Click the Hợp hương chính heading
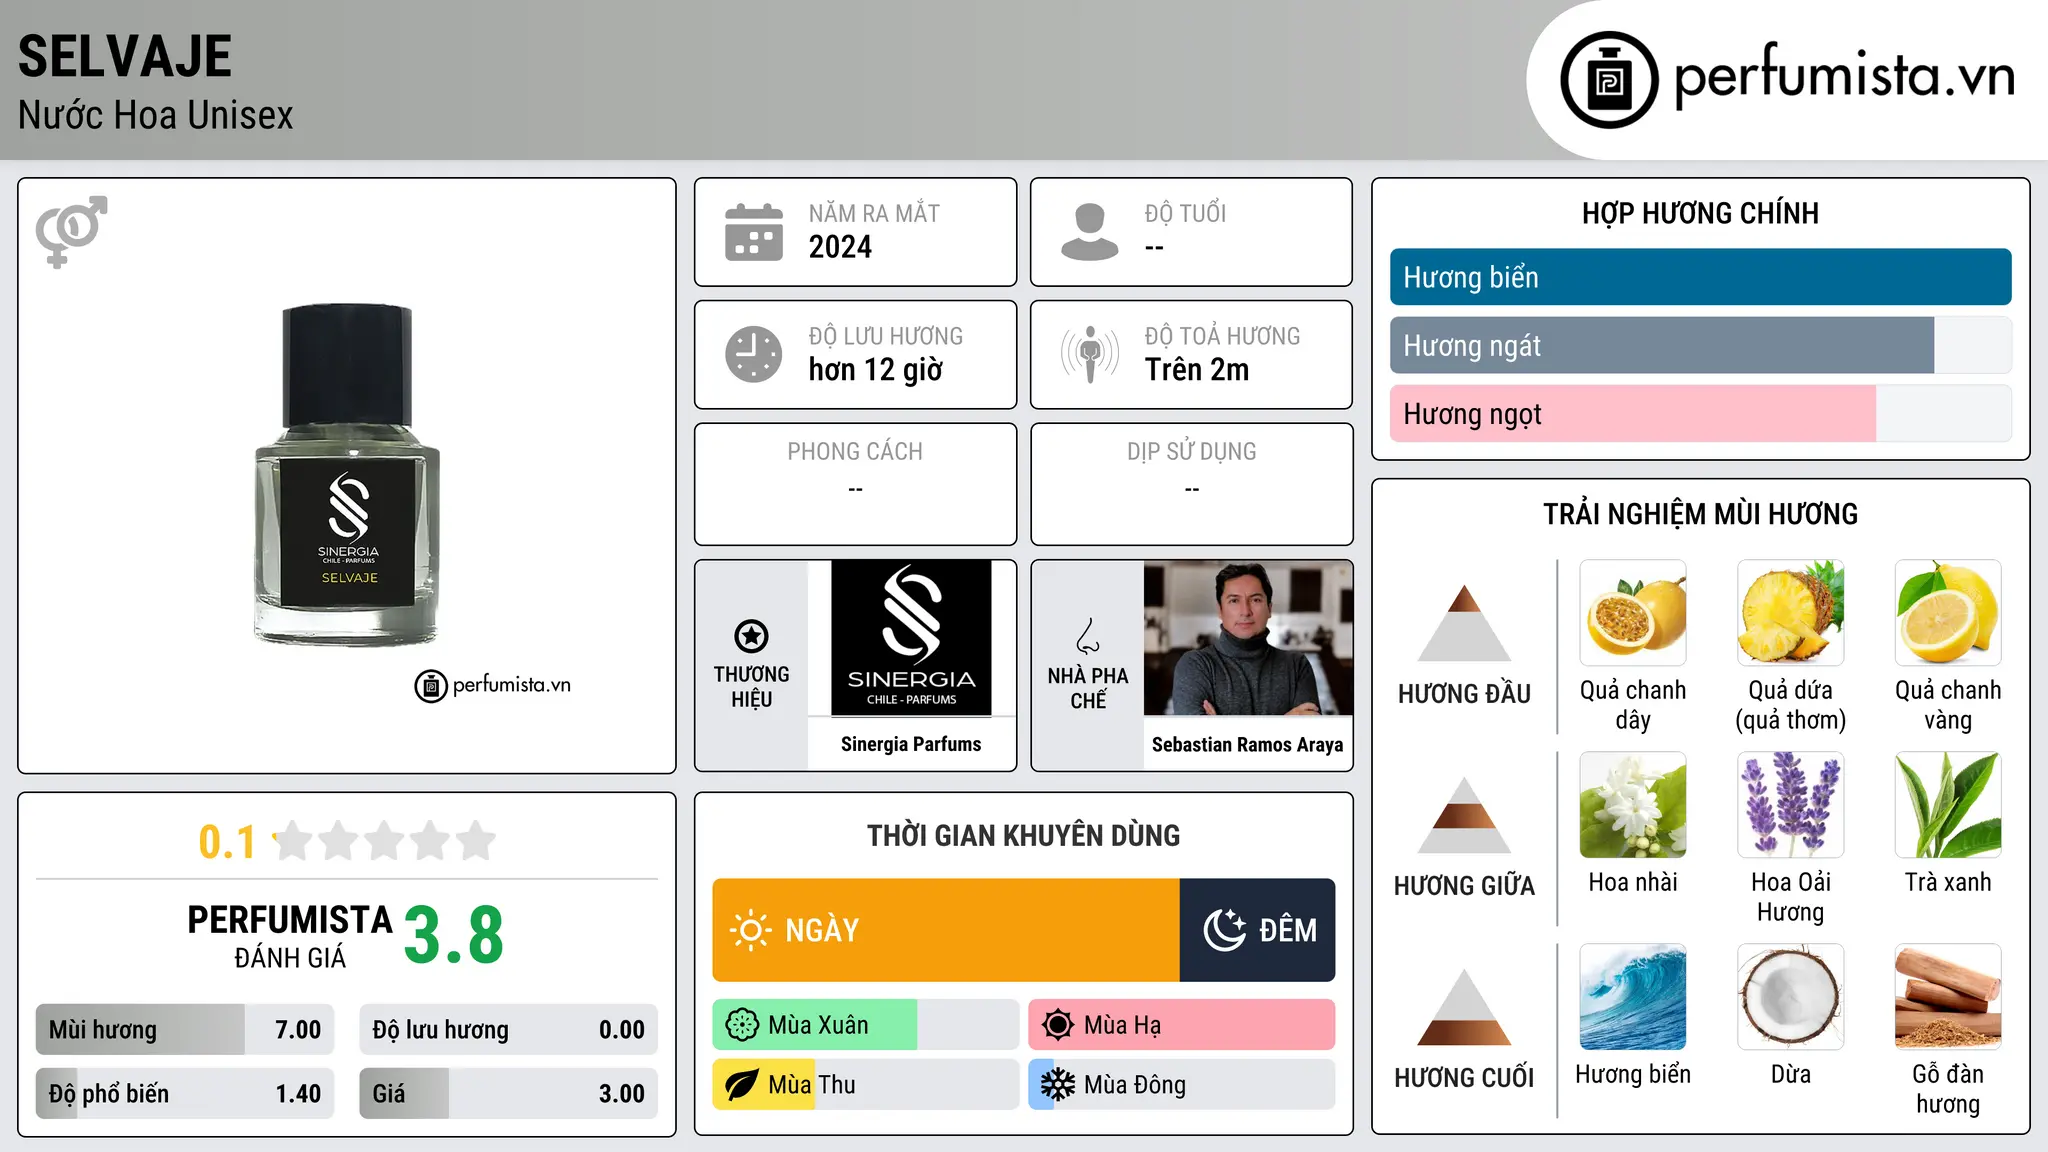This screenshot has height=1152, width=2048. pos(1700,213)
